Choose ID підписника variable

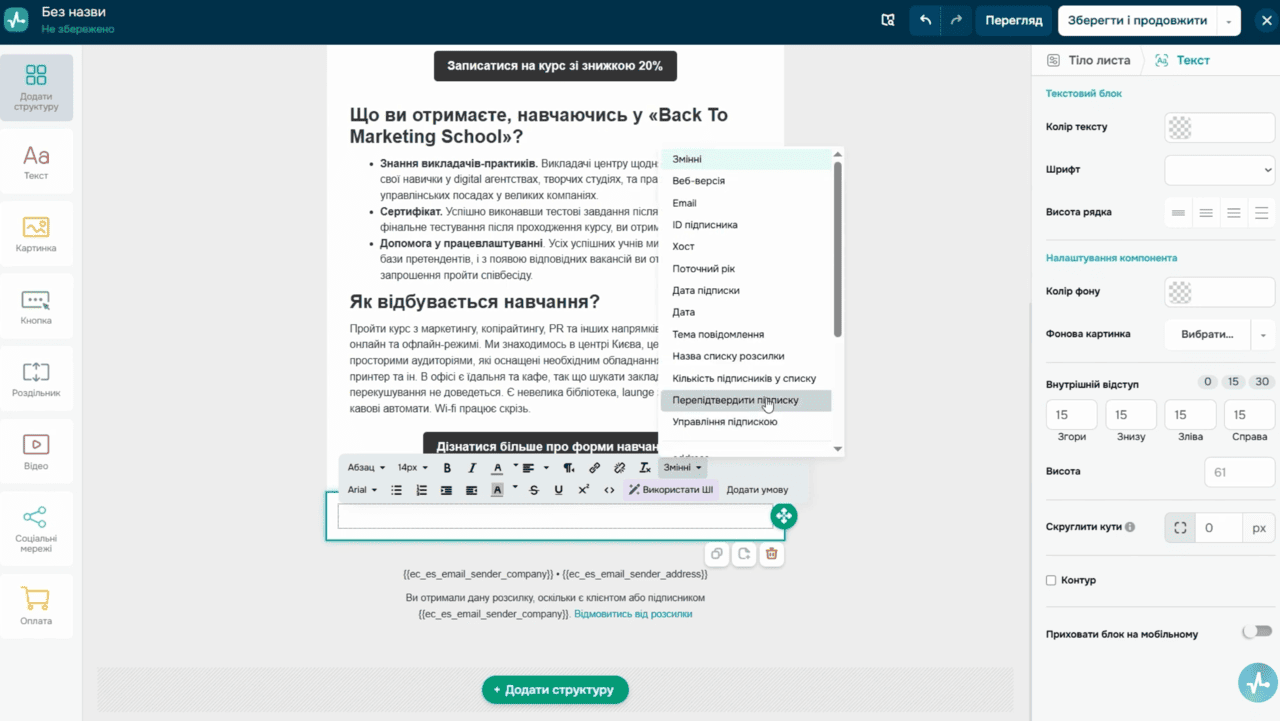[745, 225]
